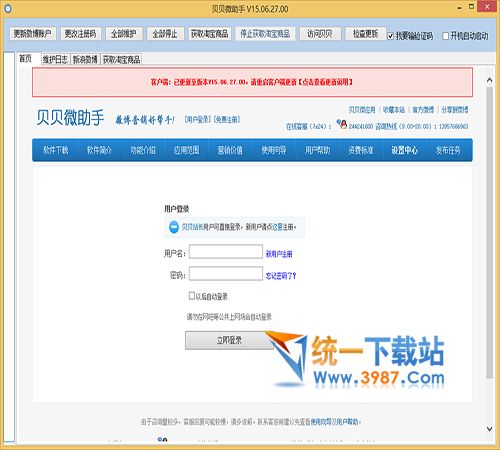Click the QQ penguin customer service icon
Viewport: 500px width, 450px height.
(x=342, y=124)
